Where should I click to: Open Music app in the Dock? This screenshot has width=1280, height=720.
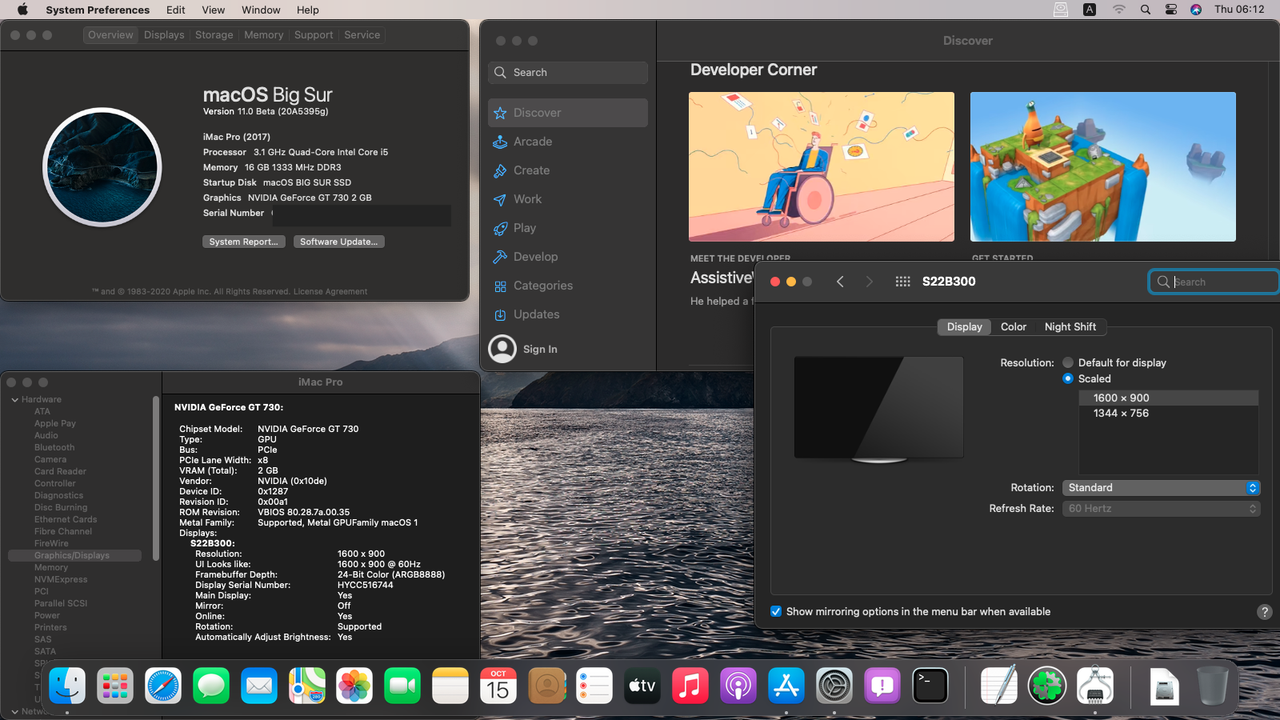pyautogui.click(x=690, y=686)
